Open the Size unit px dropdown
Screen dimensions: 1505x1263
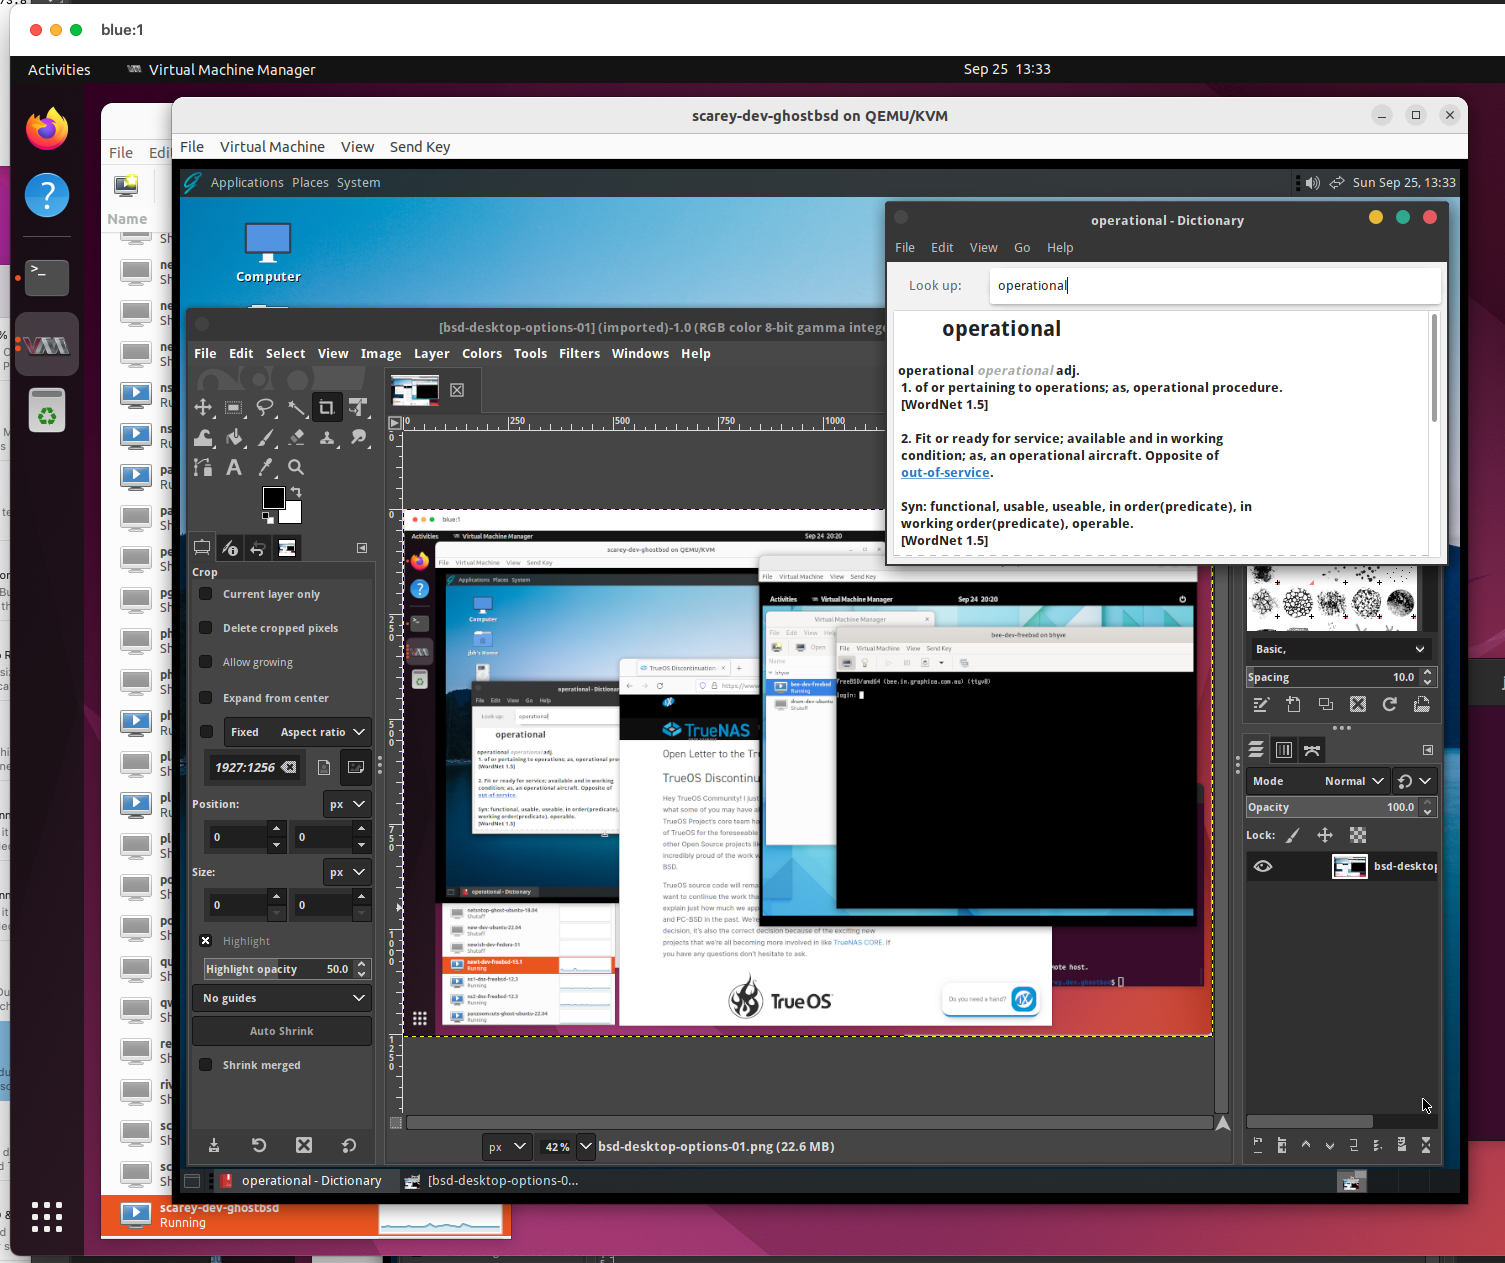[x=347, y=872]
